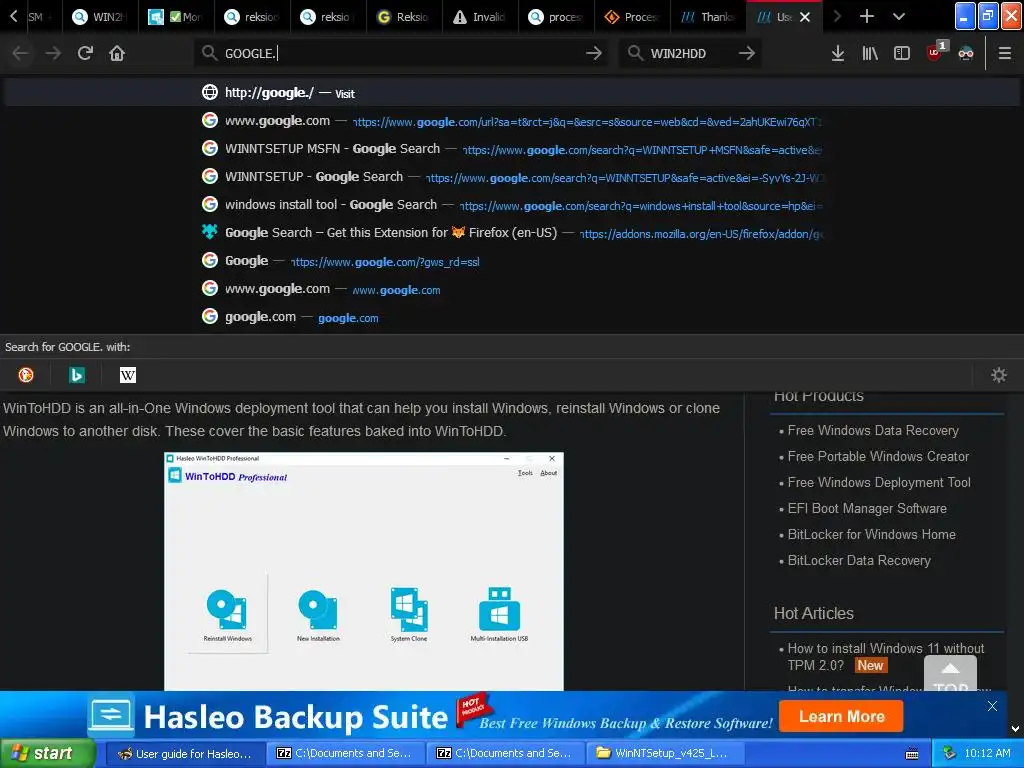Viewport: 1024px width, 768px height.
Task: Click the URL bar containing GOOGLE.
Action: [x=402, y=53]
